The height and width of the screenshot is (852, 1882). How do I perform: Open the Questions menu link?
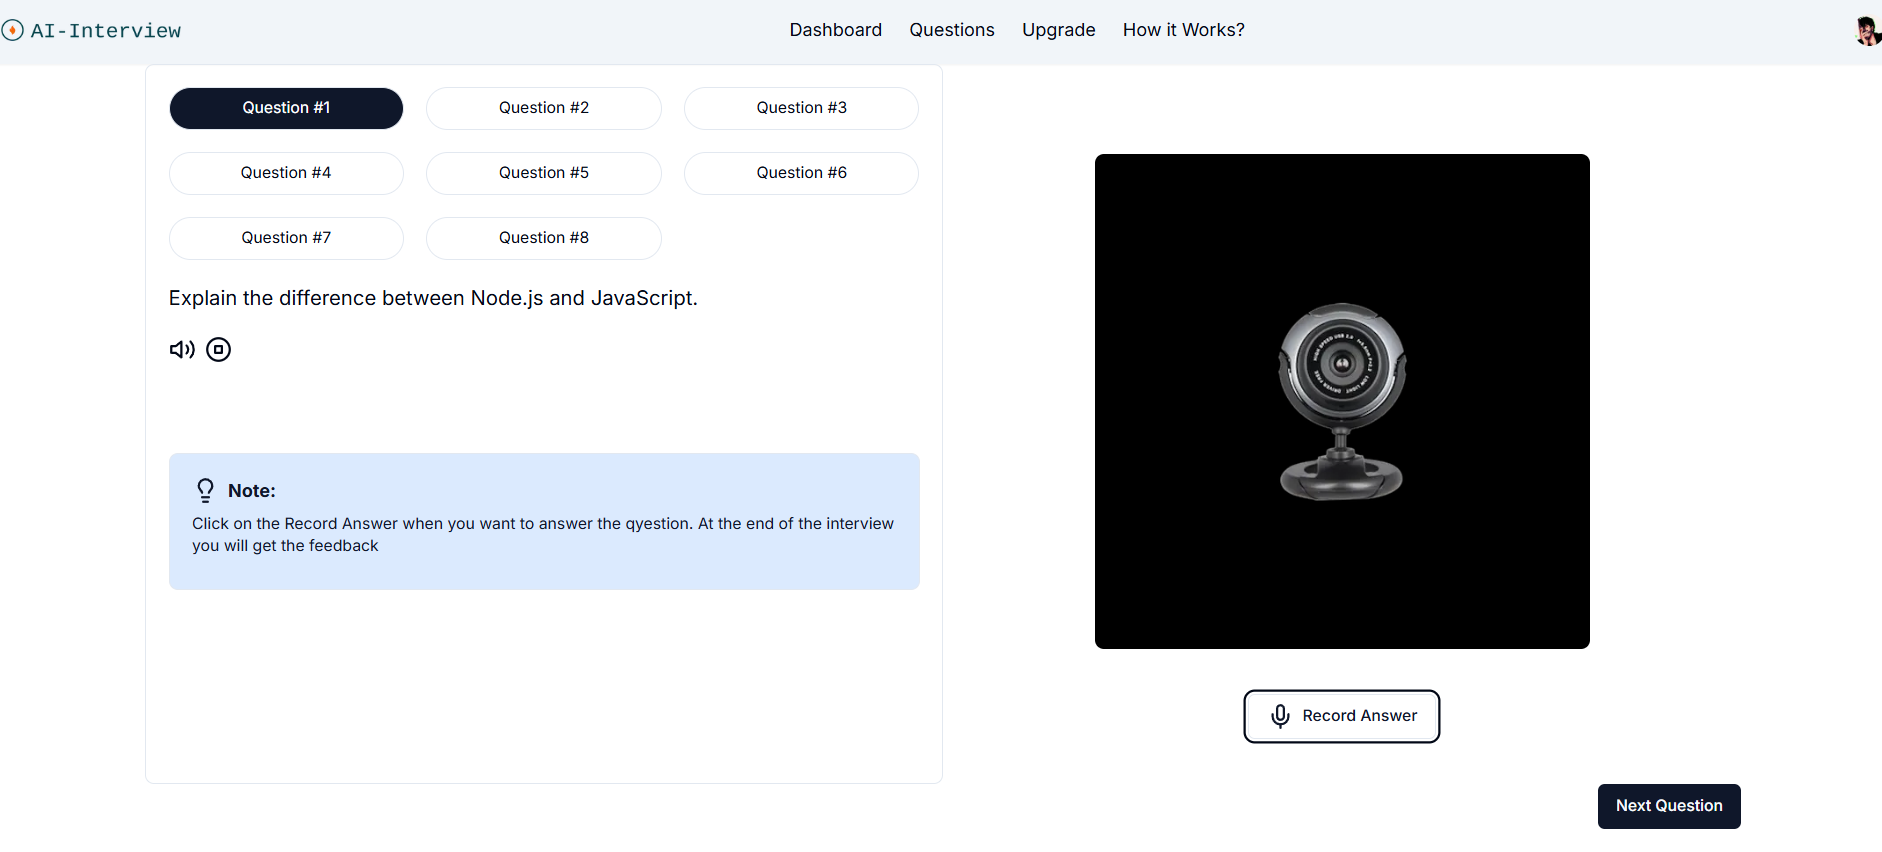pos(951,30)
